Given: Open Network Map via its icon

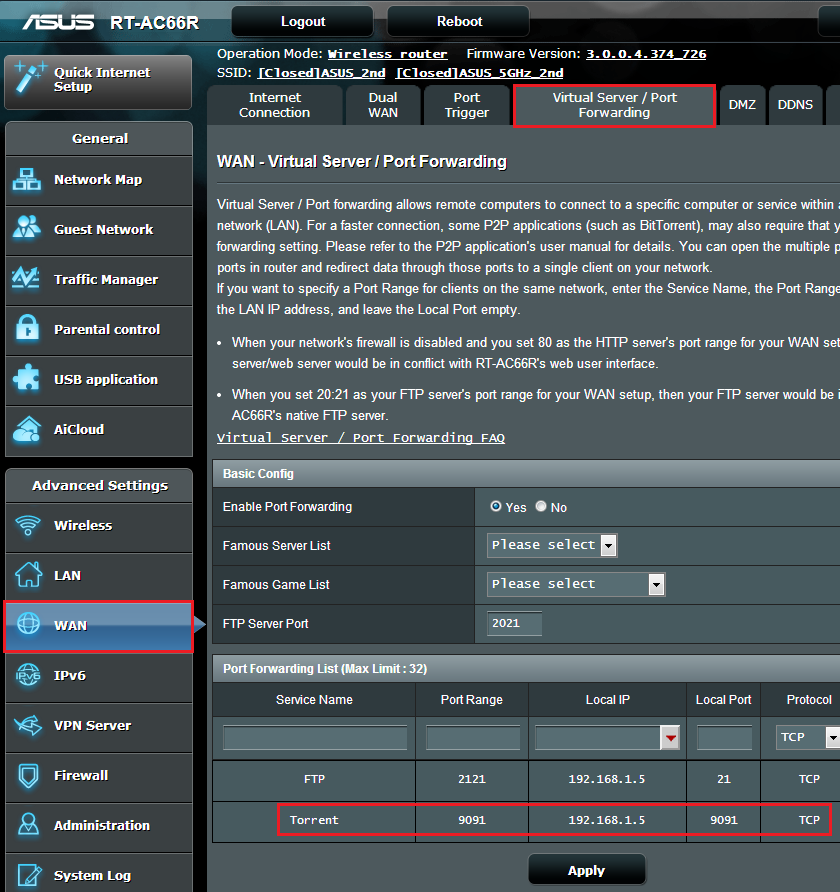Looking at the screenshot, I should pos(27,180).
